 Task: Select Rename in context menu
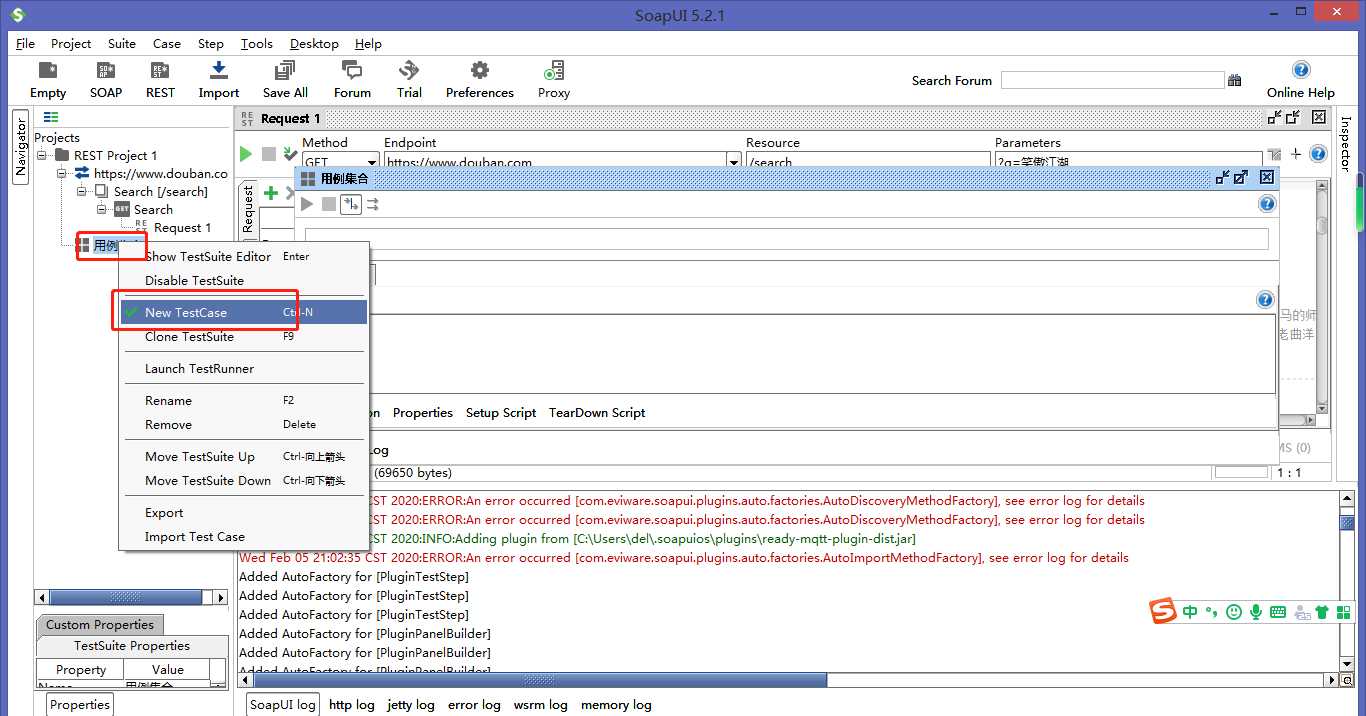tap(243, 400)
